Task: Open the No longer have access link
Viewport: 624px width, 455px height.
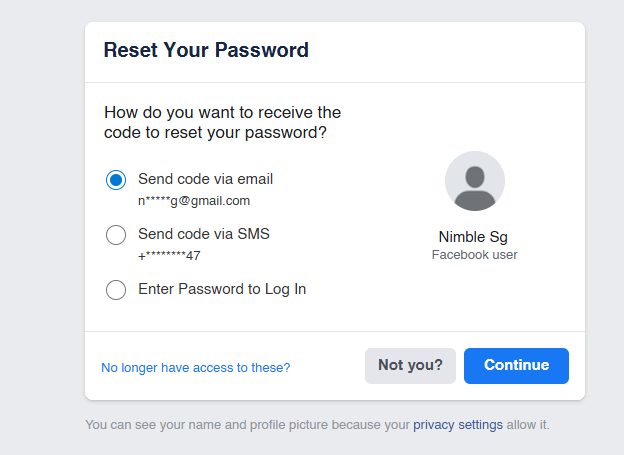Action: pyautogui.click(x=196, y=368)
